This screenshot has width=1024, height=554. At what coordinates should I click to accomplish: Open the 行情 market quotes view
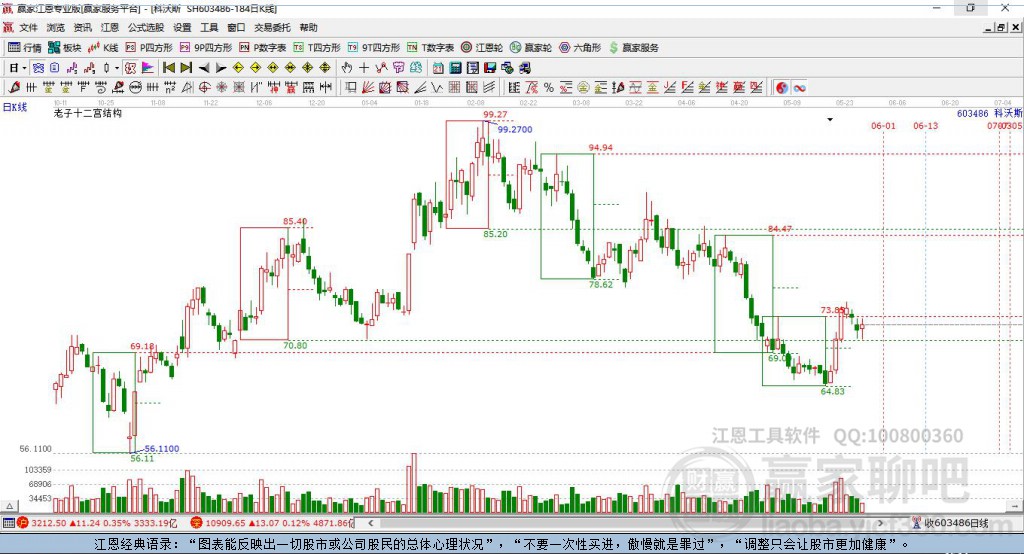[24, 48]
